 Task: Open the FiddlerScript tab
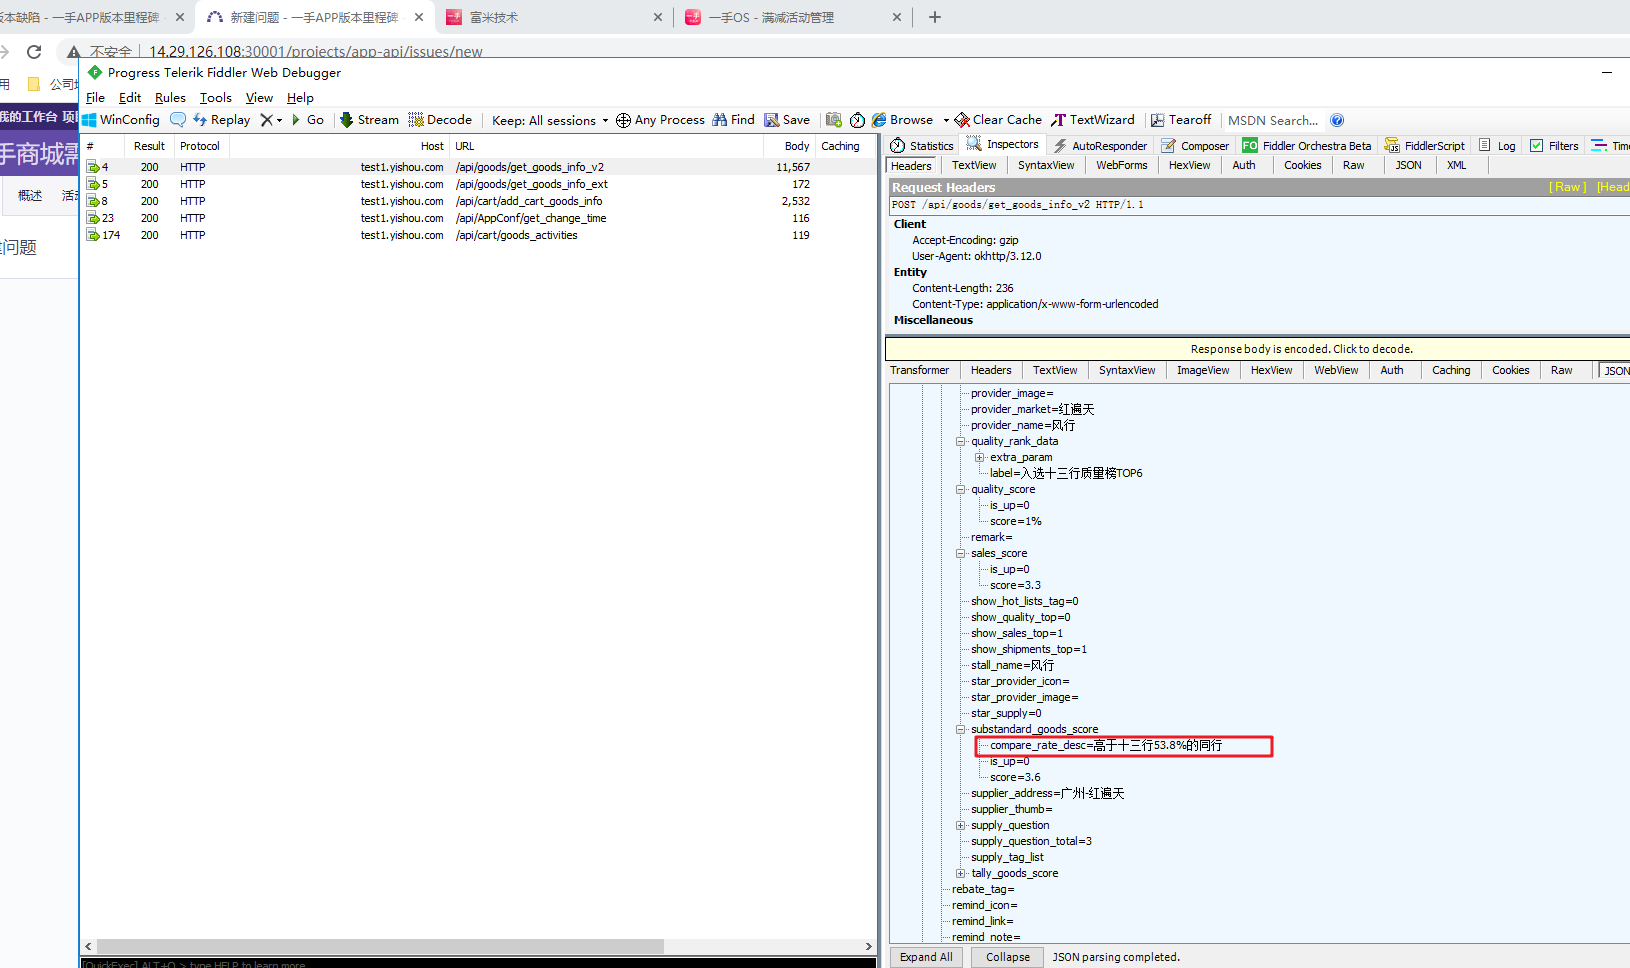pos(1425,146)
